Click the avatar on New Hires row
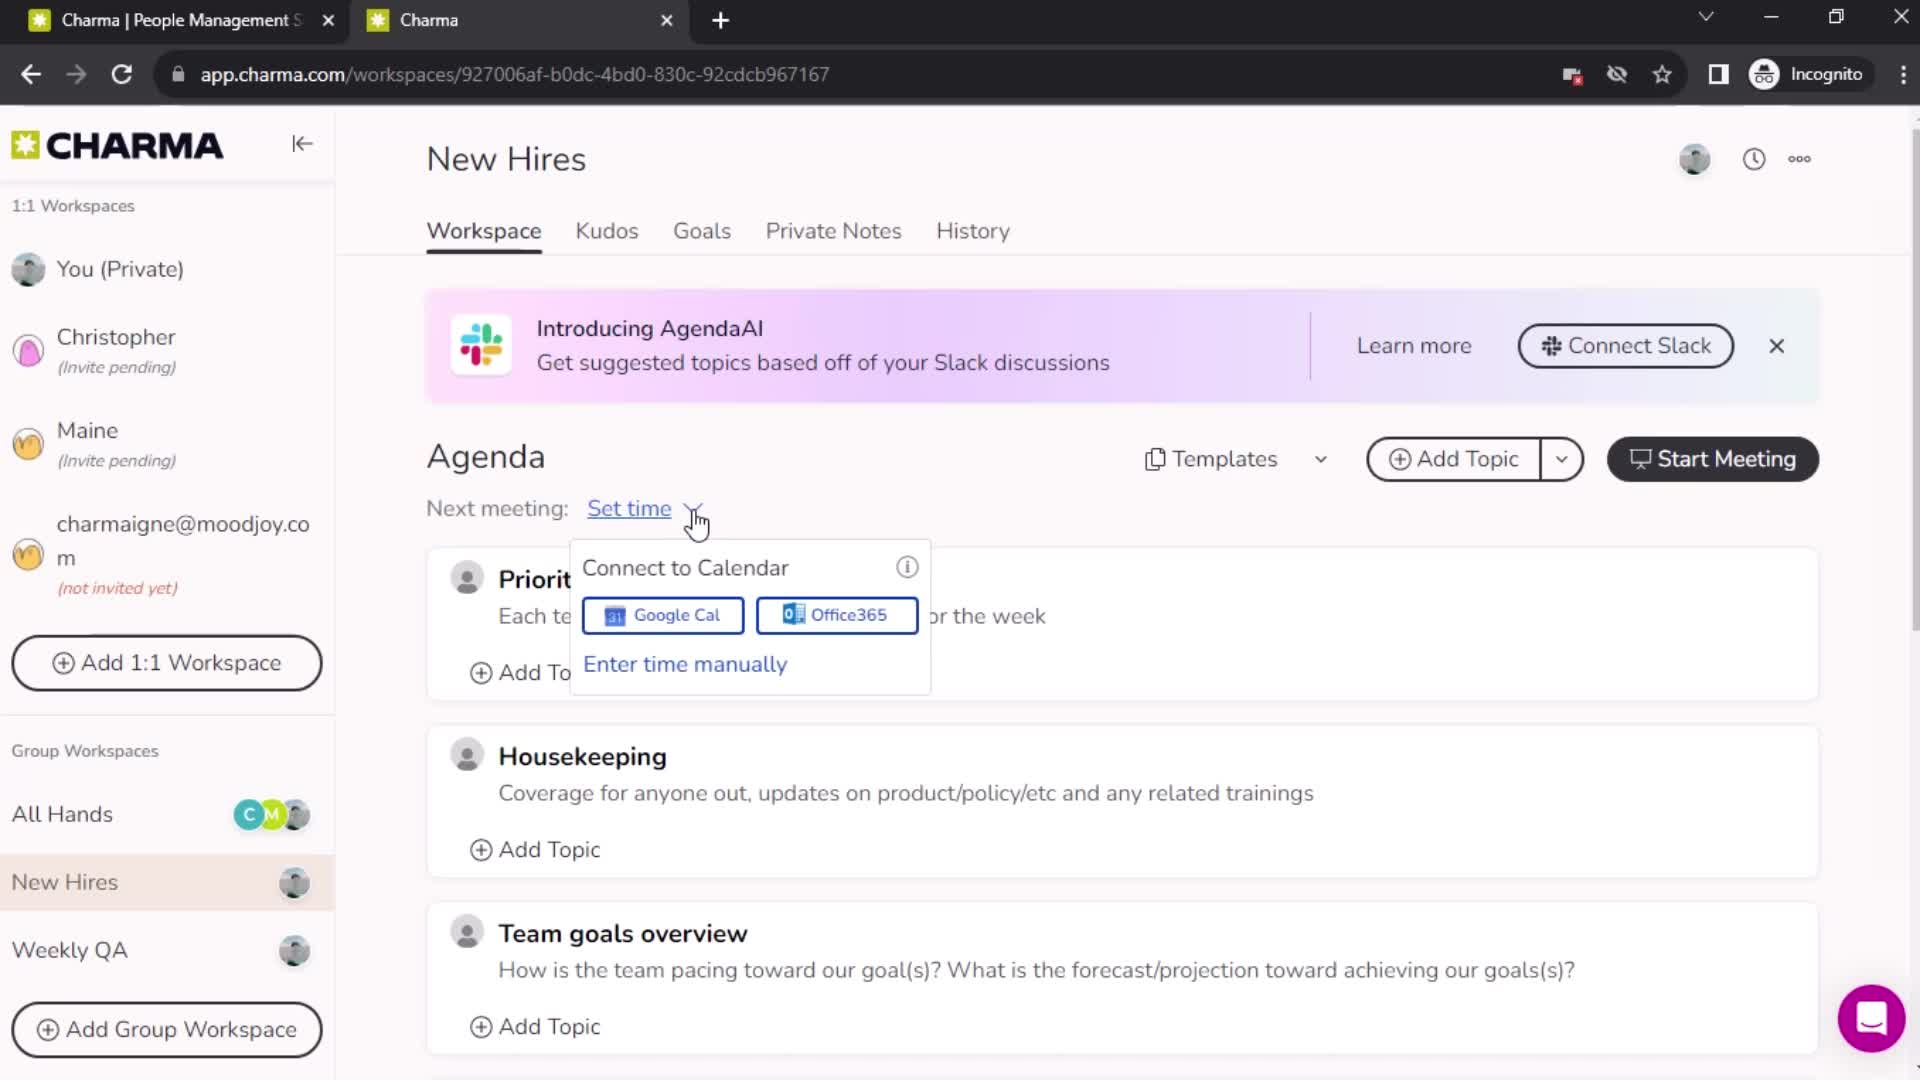The width and height of the screenshot is (1920, 1080). tap(294, 882)
